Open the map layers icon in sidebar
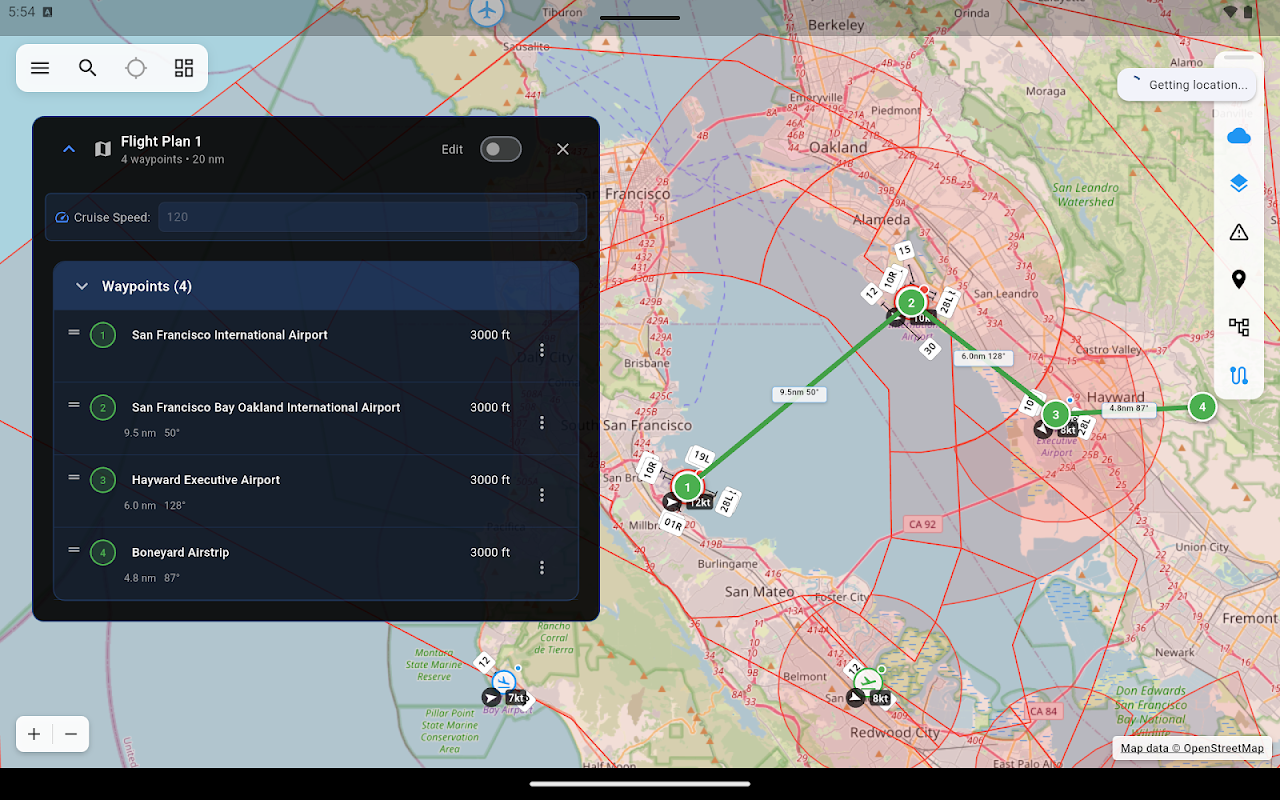Viewport: 1280px width, 800px height. click(1239, 184)
